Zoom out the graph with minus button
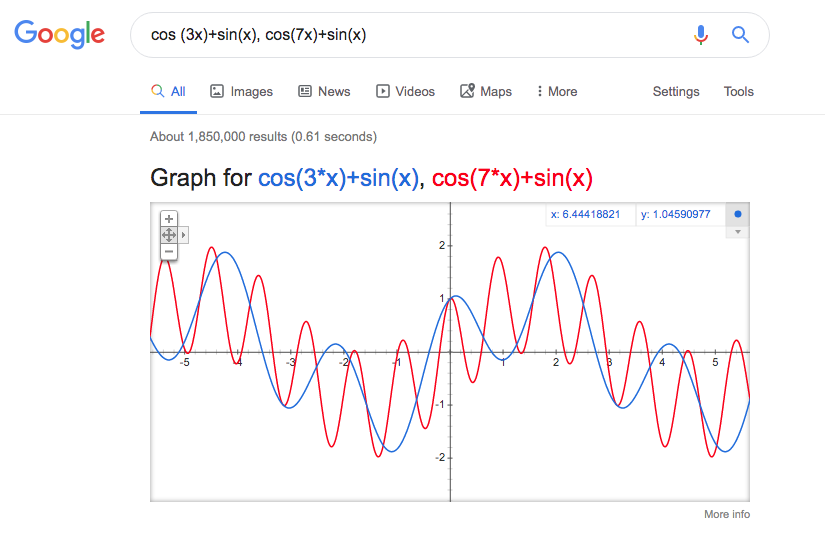Image resolution: width=825 pixels, height=543 pixels. point(169,252)
